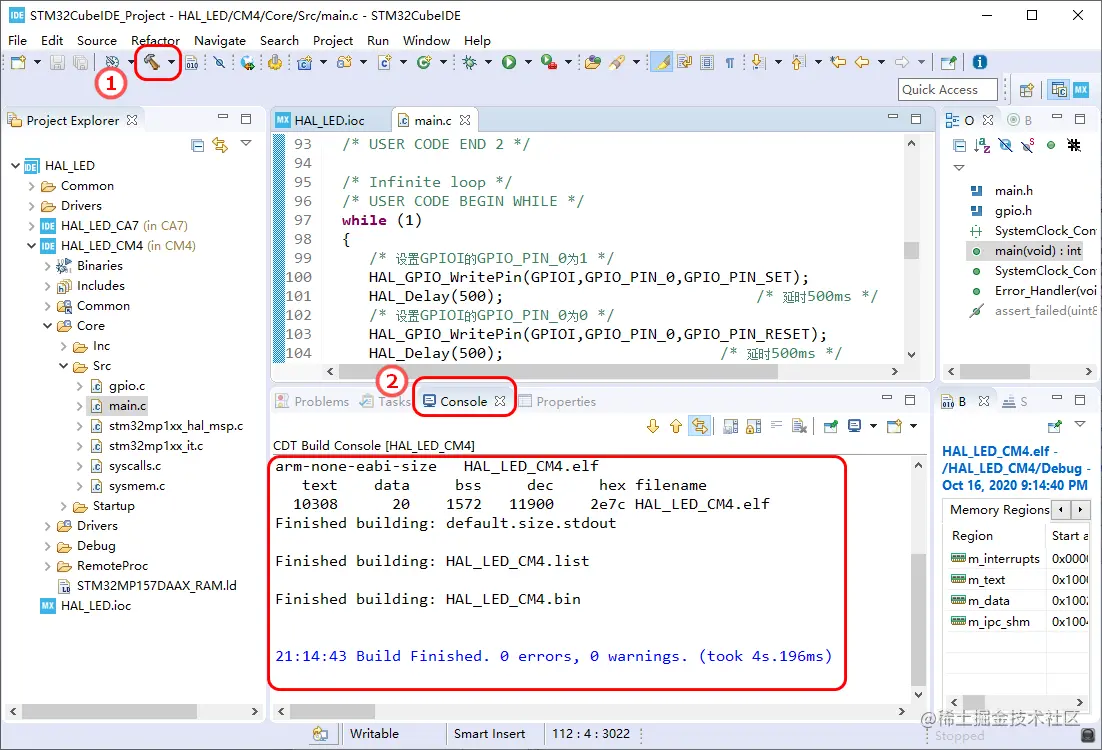Select STM32MP157DAAX_RAM.ld linker file
Viewport: 1102px width, 750px height.
tap(156, 586)
